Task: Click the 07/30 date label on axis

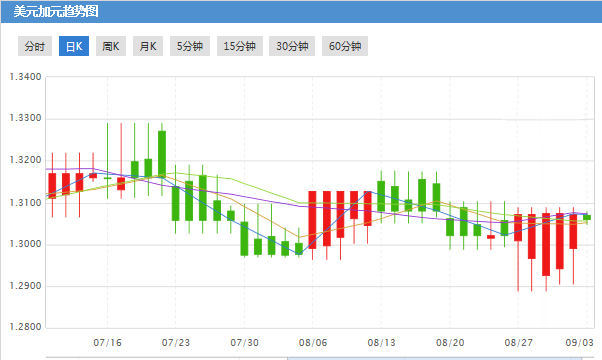Action: pos(244,342)
